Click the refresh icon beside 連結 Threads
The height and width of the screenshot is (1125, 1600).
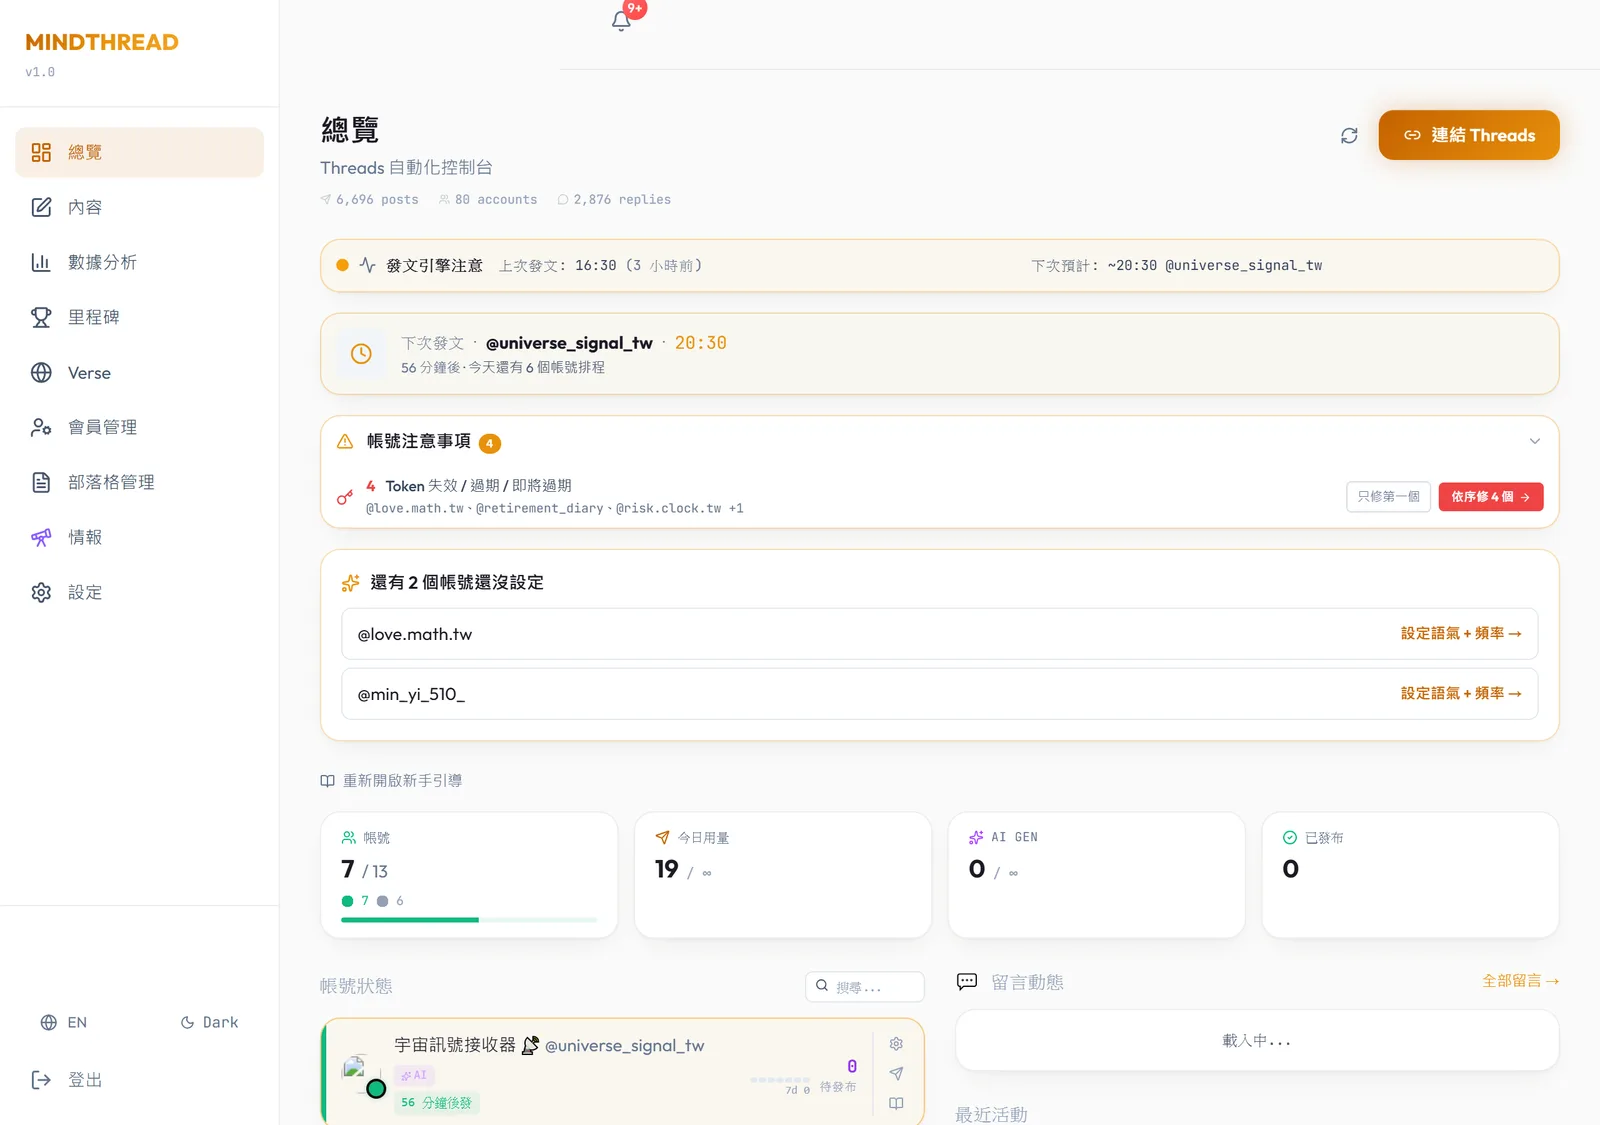(1349, 136)
